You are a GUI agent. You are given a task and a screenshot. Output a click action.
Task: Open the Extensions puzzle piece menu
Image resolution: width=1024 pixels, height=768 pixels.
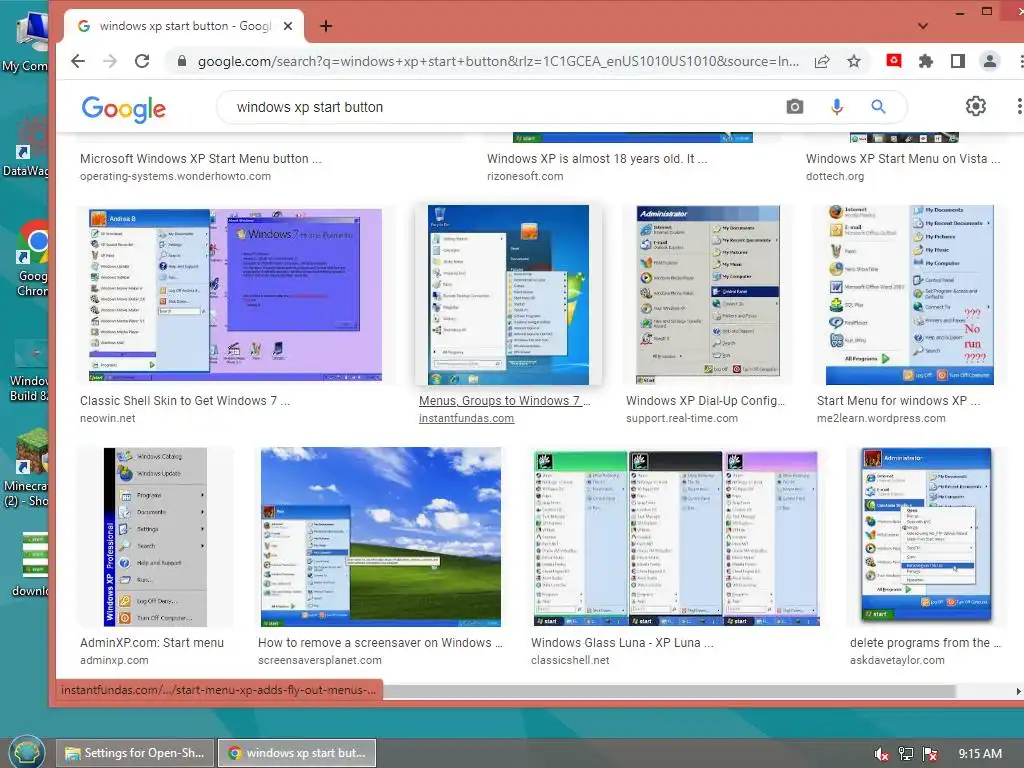tap(925, 61)
